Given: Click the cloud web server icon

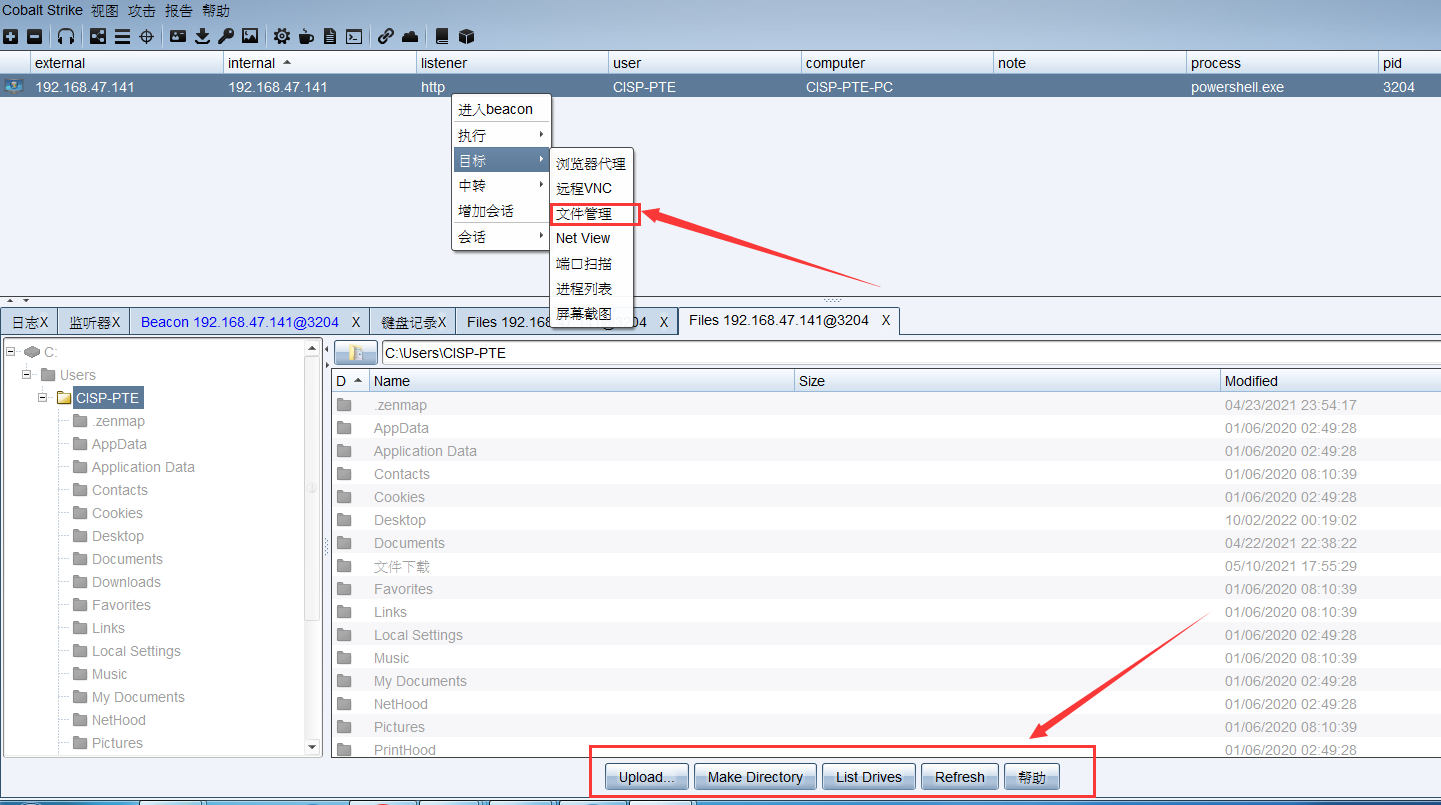Looking at the screenshot, I should (x=410, y=36).
